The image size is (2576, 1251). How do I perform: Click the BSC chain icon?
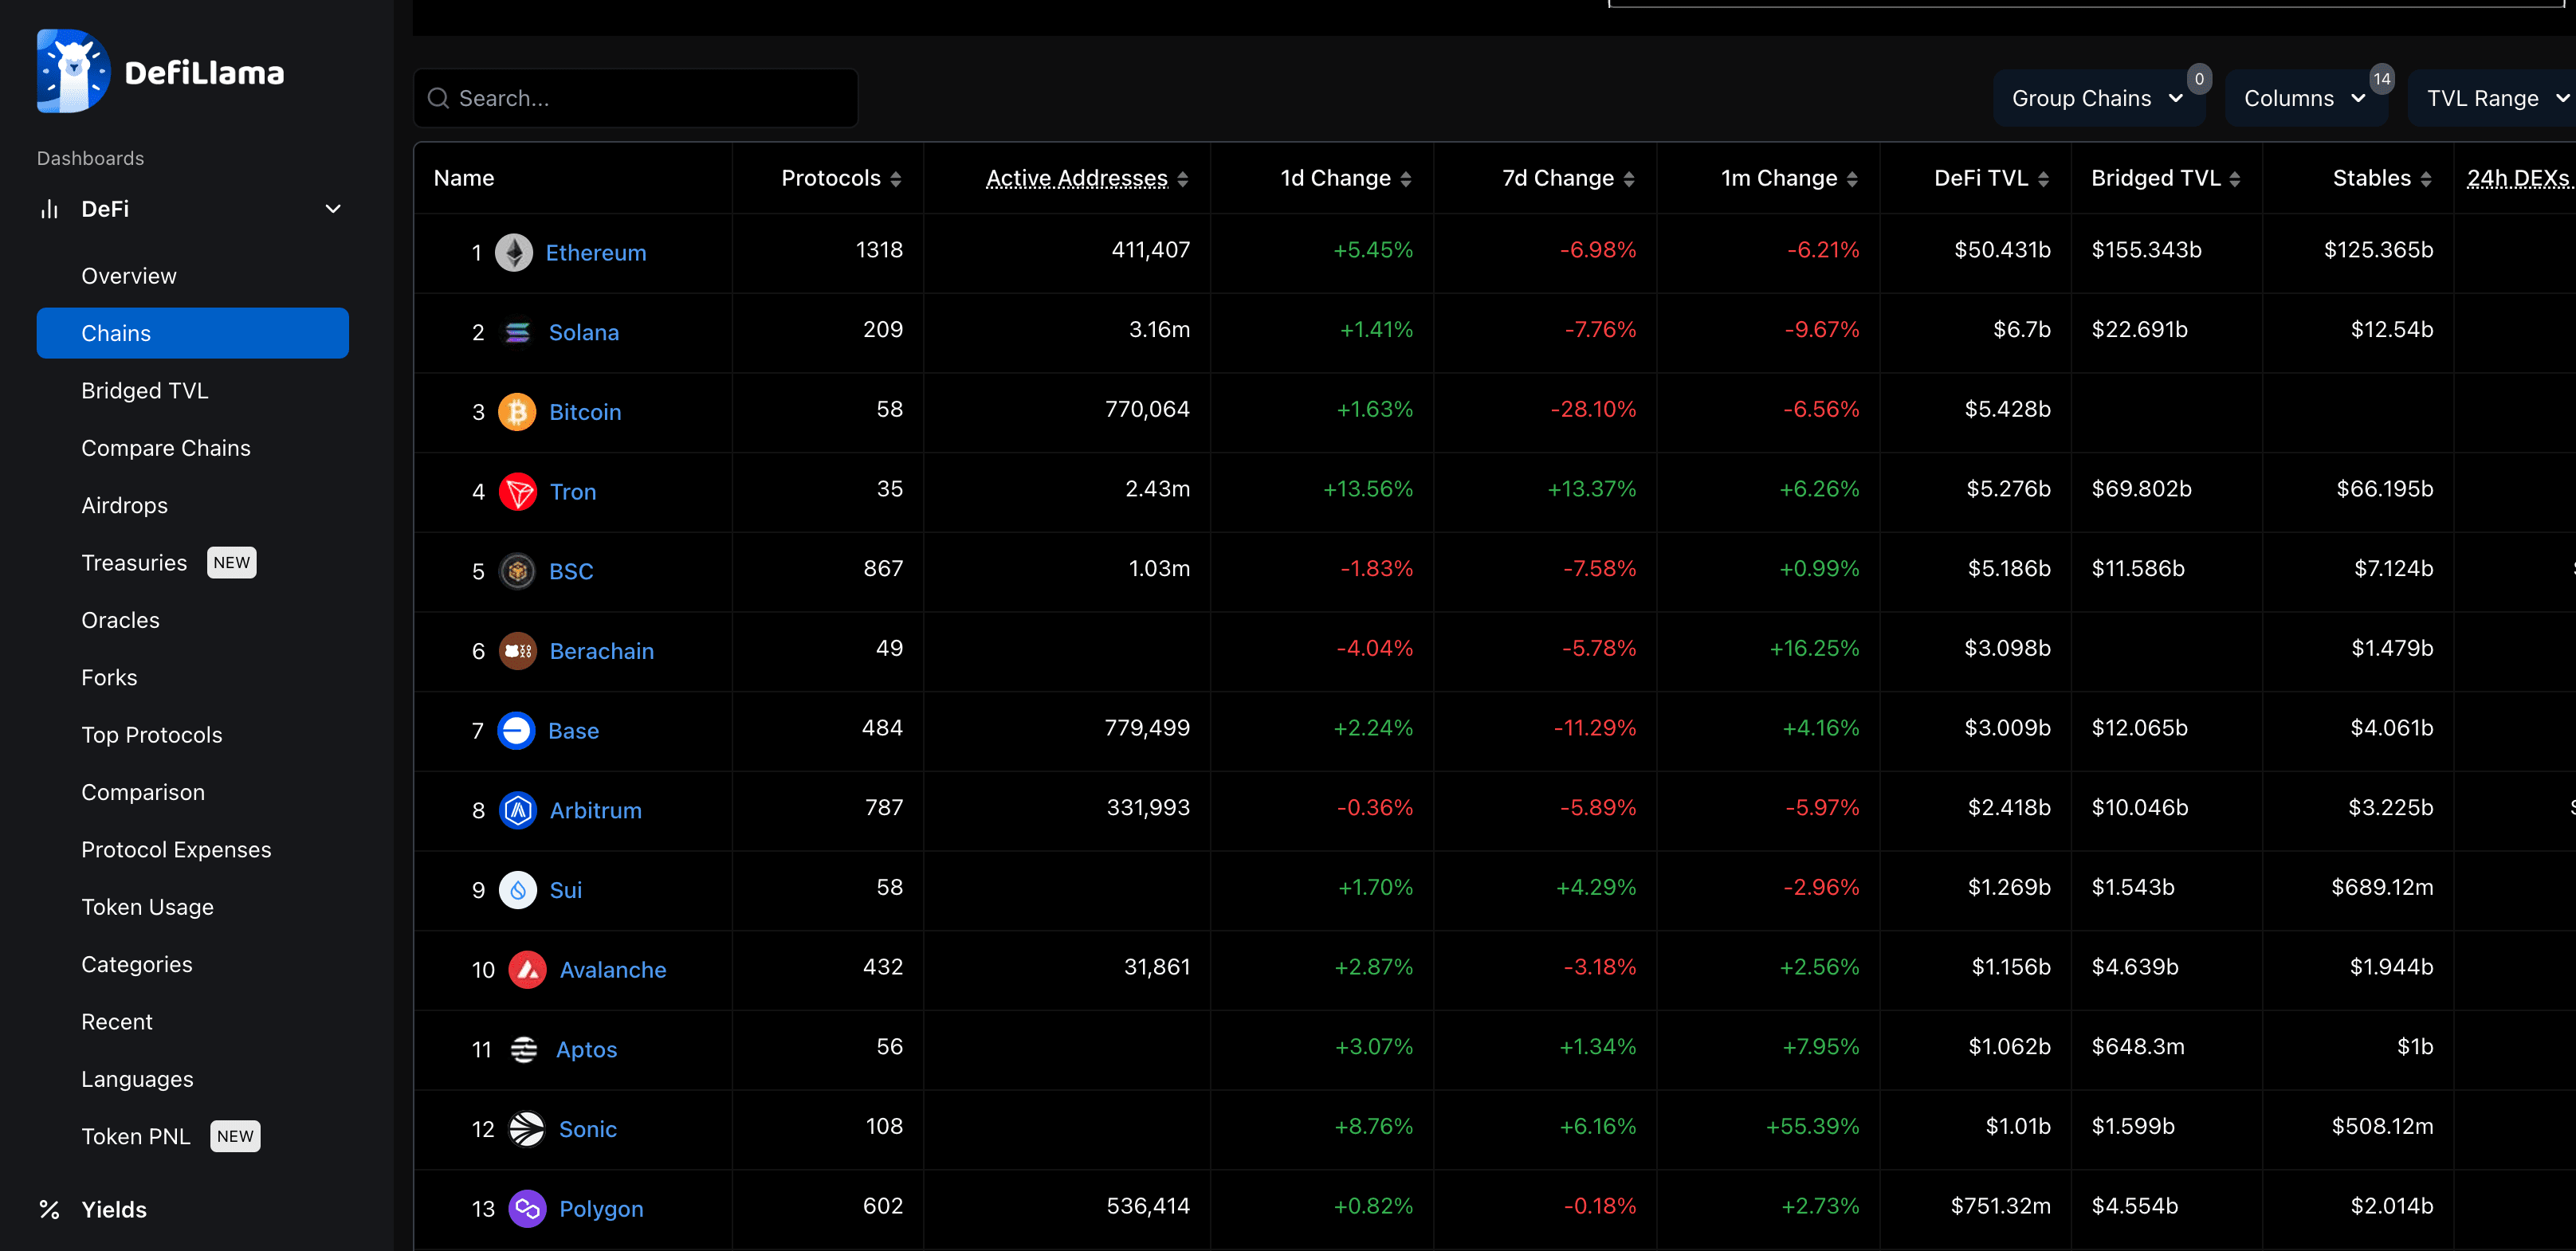coord(517,571)
